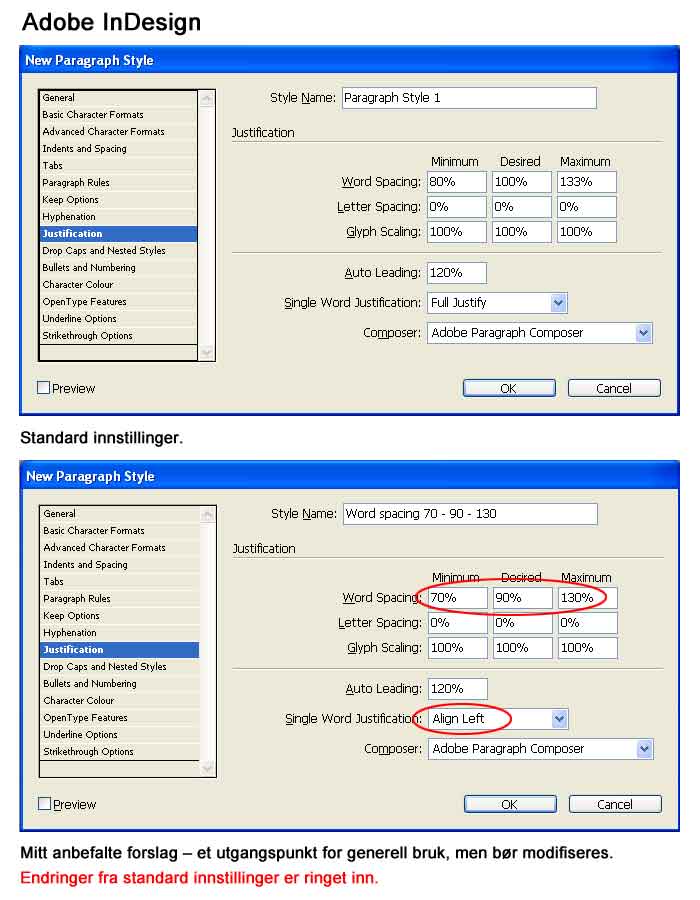Select Advanced Character Formats in bottom dialog
This screenshot has width=700, height=900.
coord(120,548)
